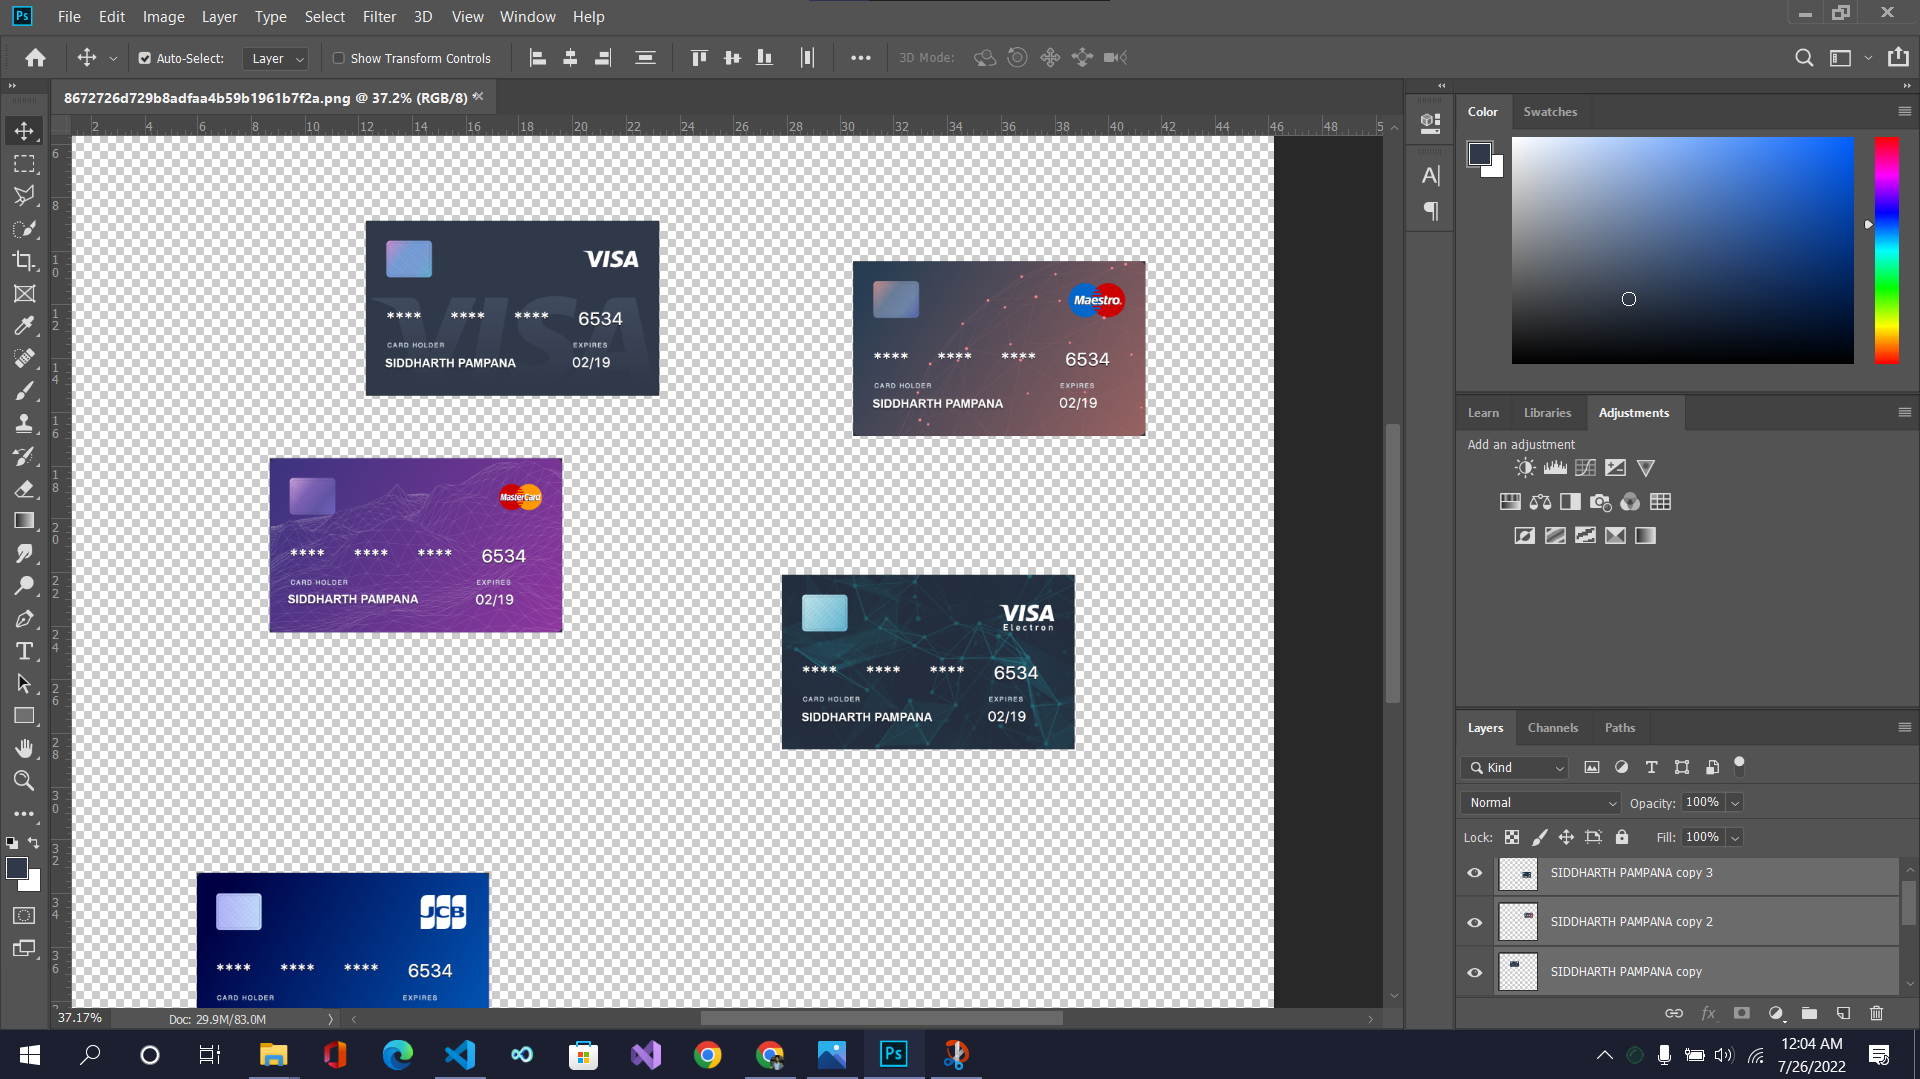Switch to the Channels tab

pos(1552,727)
